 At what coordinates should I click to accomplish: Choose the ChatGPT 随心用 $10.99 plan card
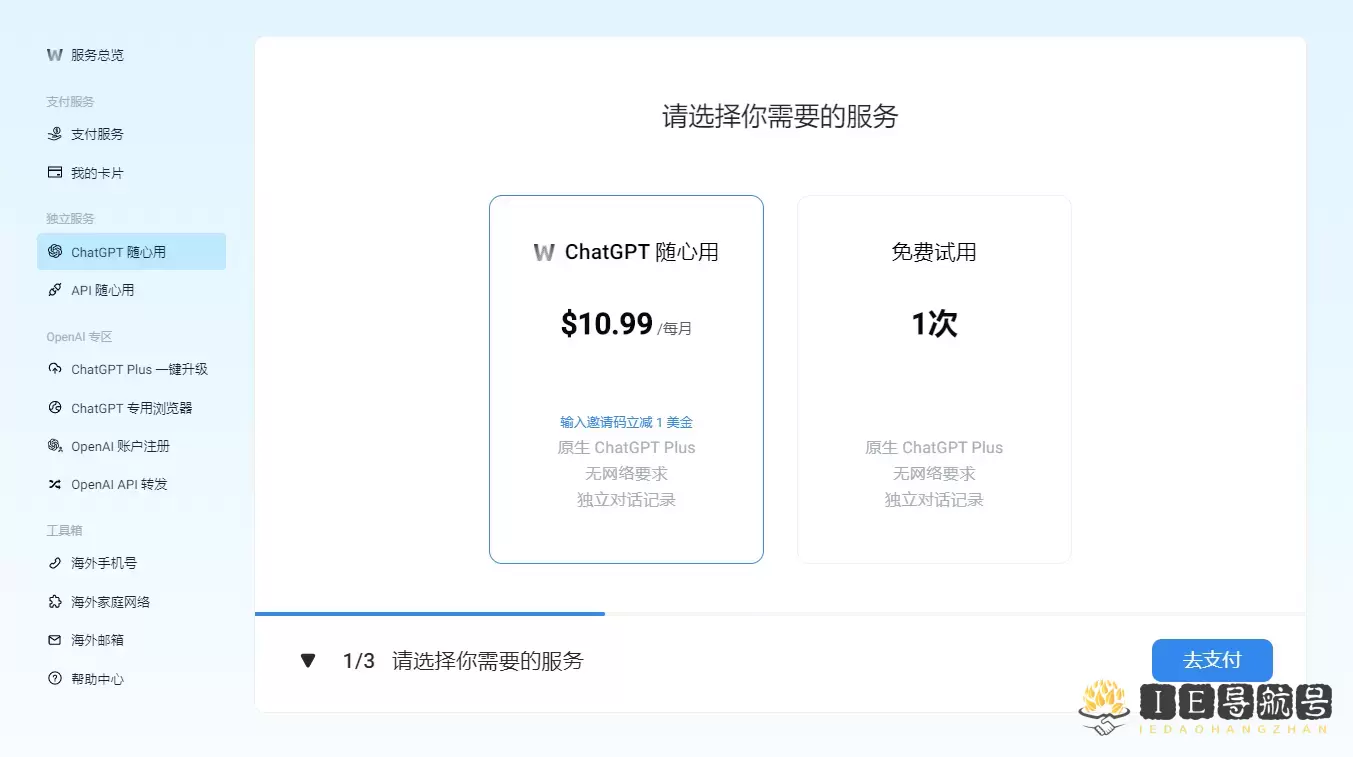[626, 379]
